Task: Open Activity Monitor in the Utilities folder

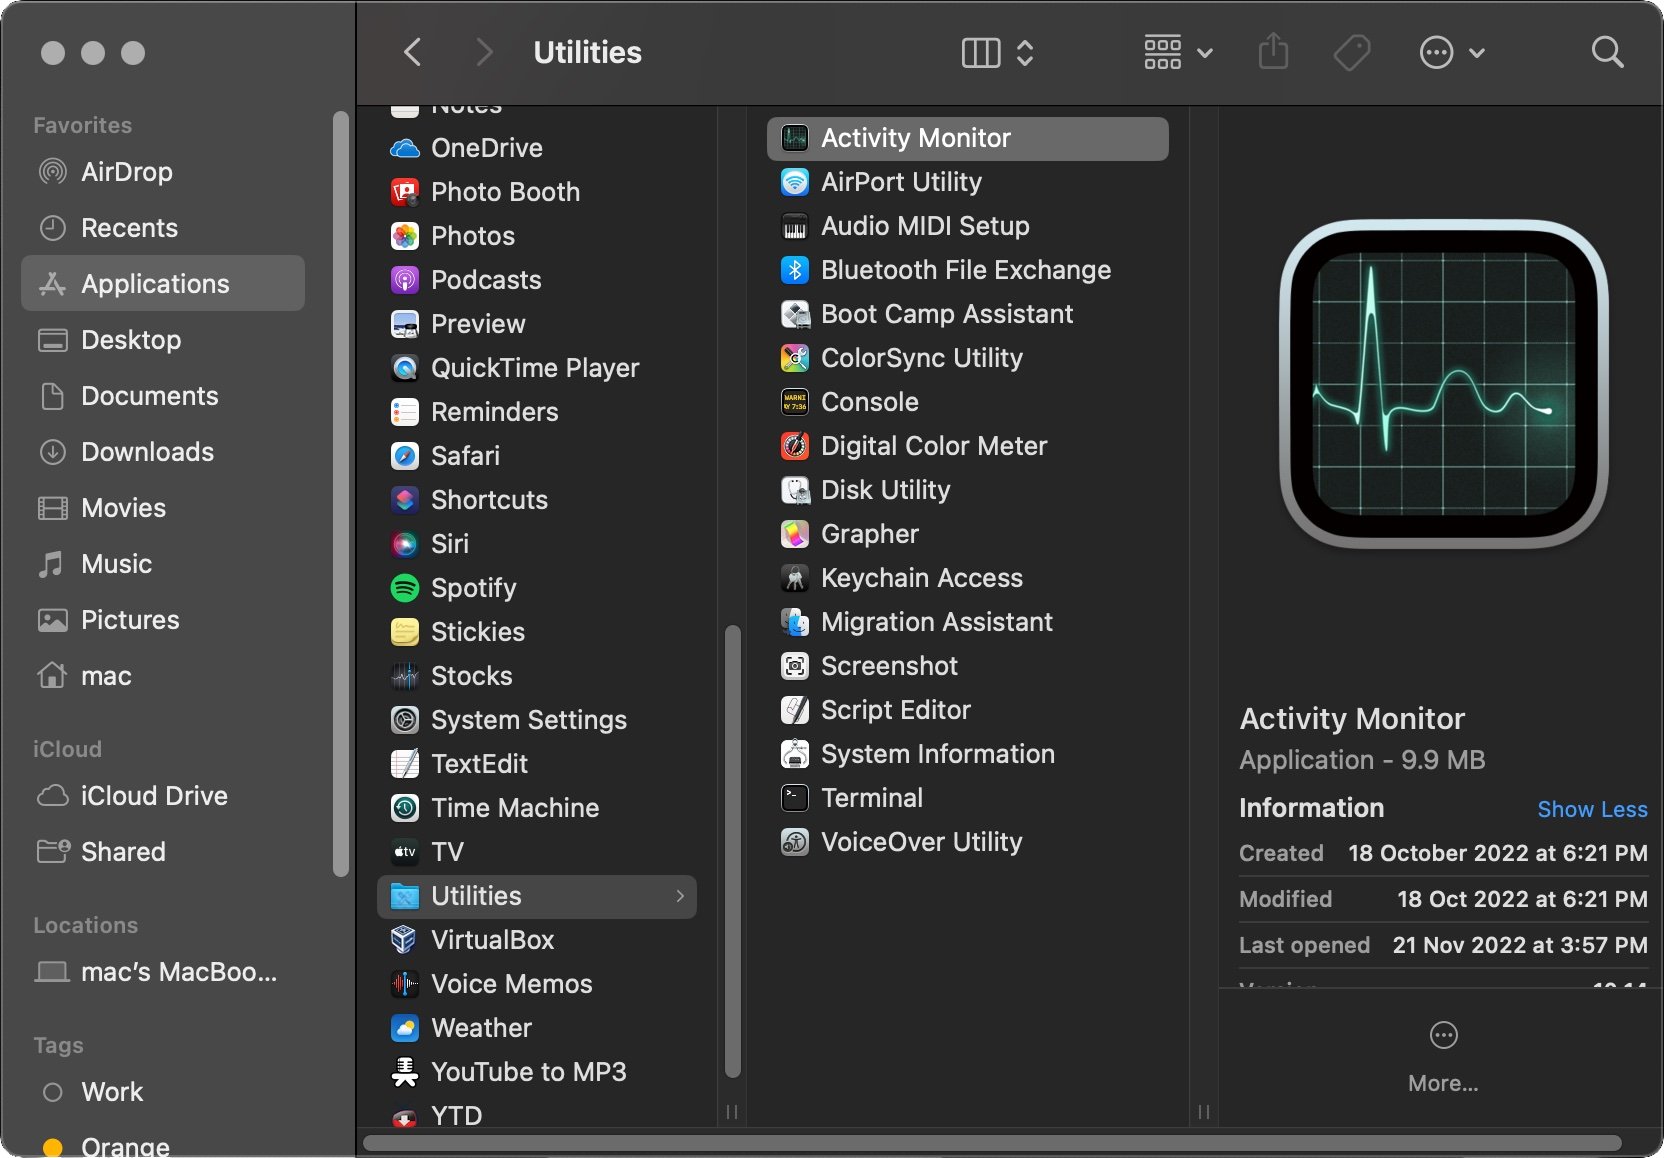Action: coord(914,138)
